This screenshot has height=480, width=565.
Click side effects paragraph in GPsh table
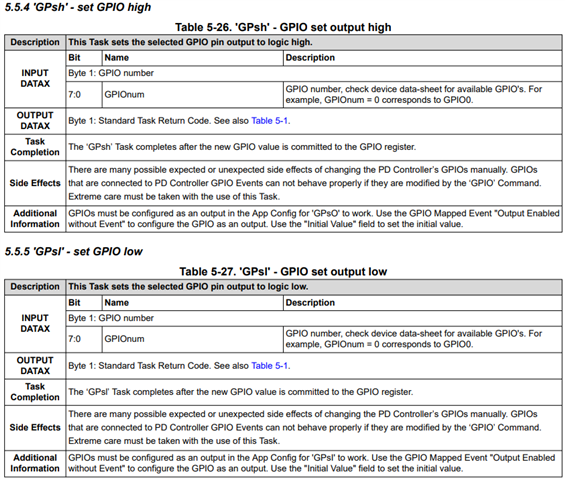pos(305,183)
